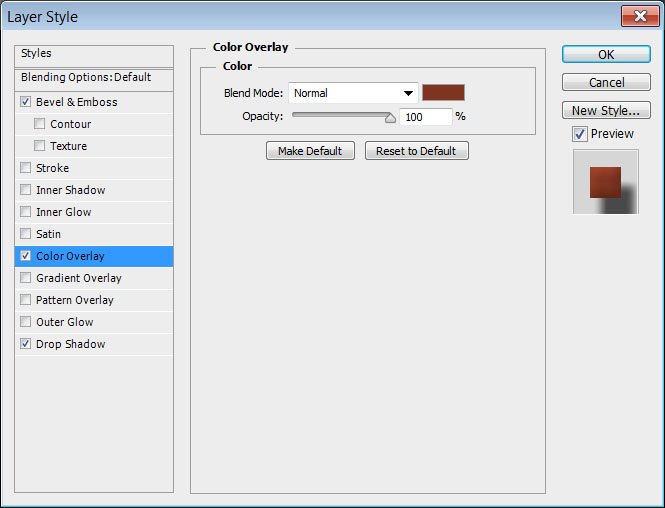Click the Cancel button
Screen dimensions: 665x508
click(x=606, y=82)
